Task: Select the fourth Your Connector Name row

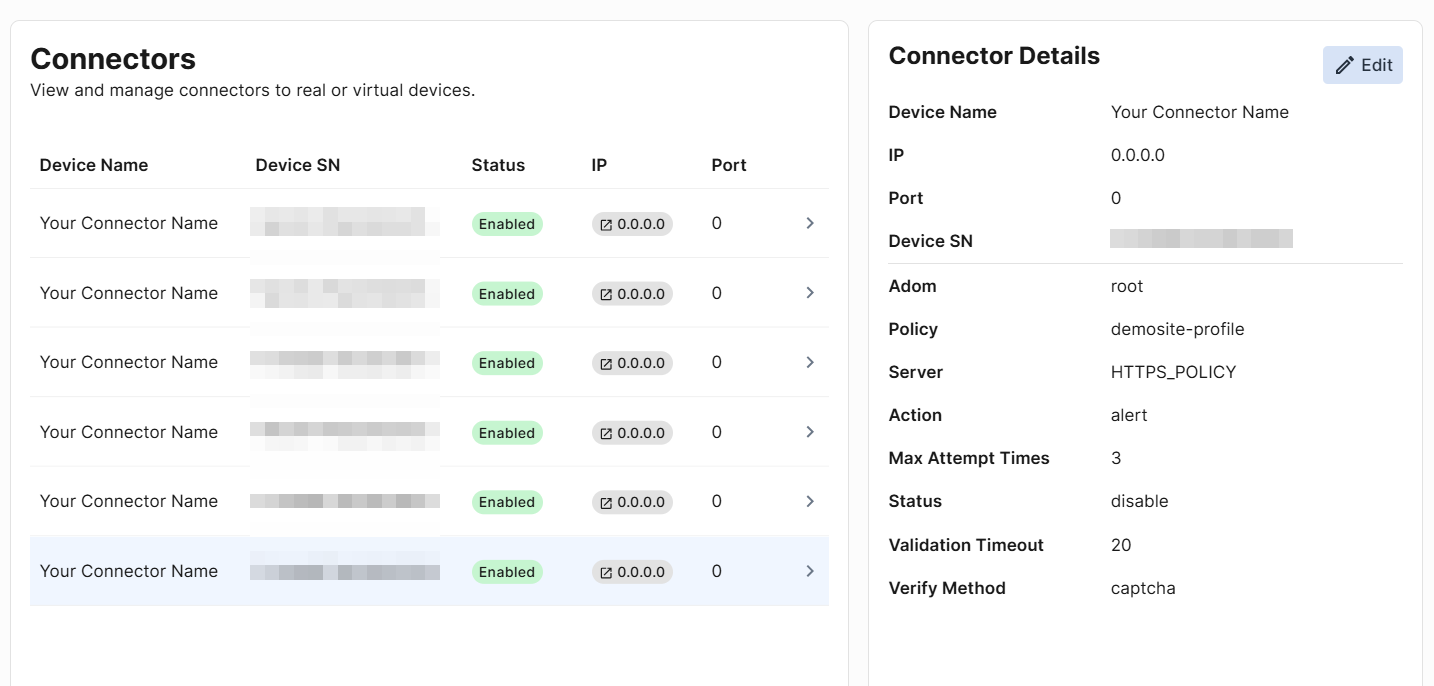Action: click(129, 432)
